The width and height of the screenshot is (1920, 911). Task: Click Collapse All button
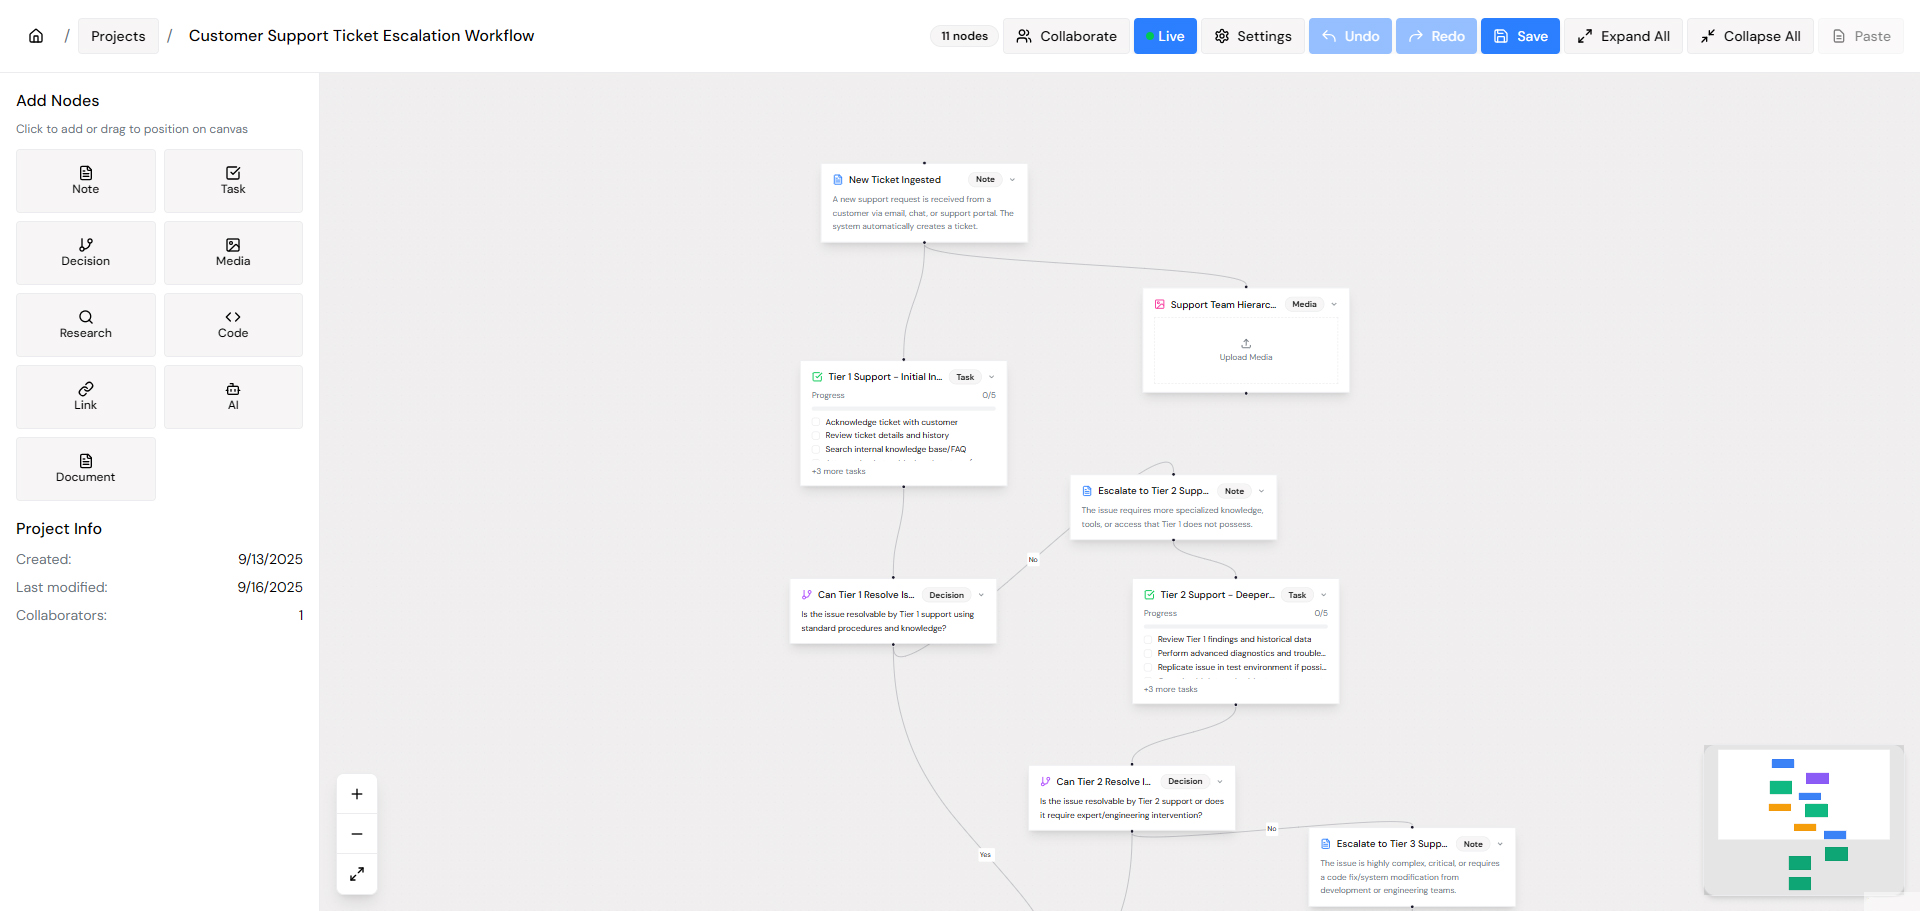(1750, 36)
